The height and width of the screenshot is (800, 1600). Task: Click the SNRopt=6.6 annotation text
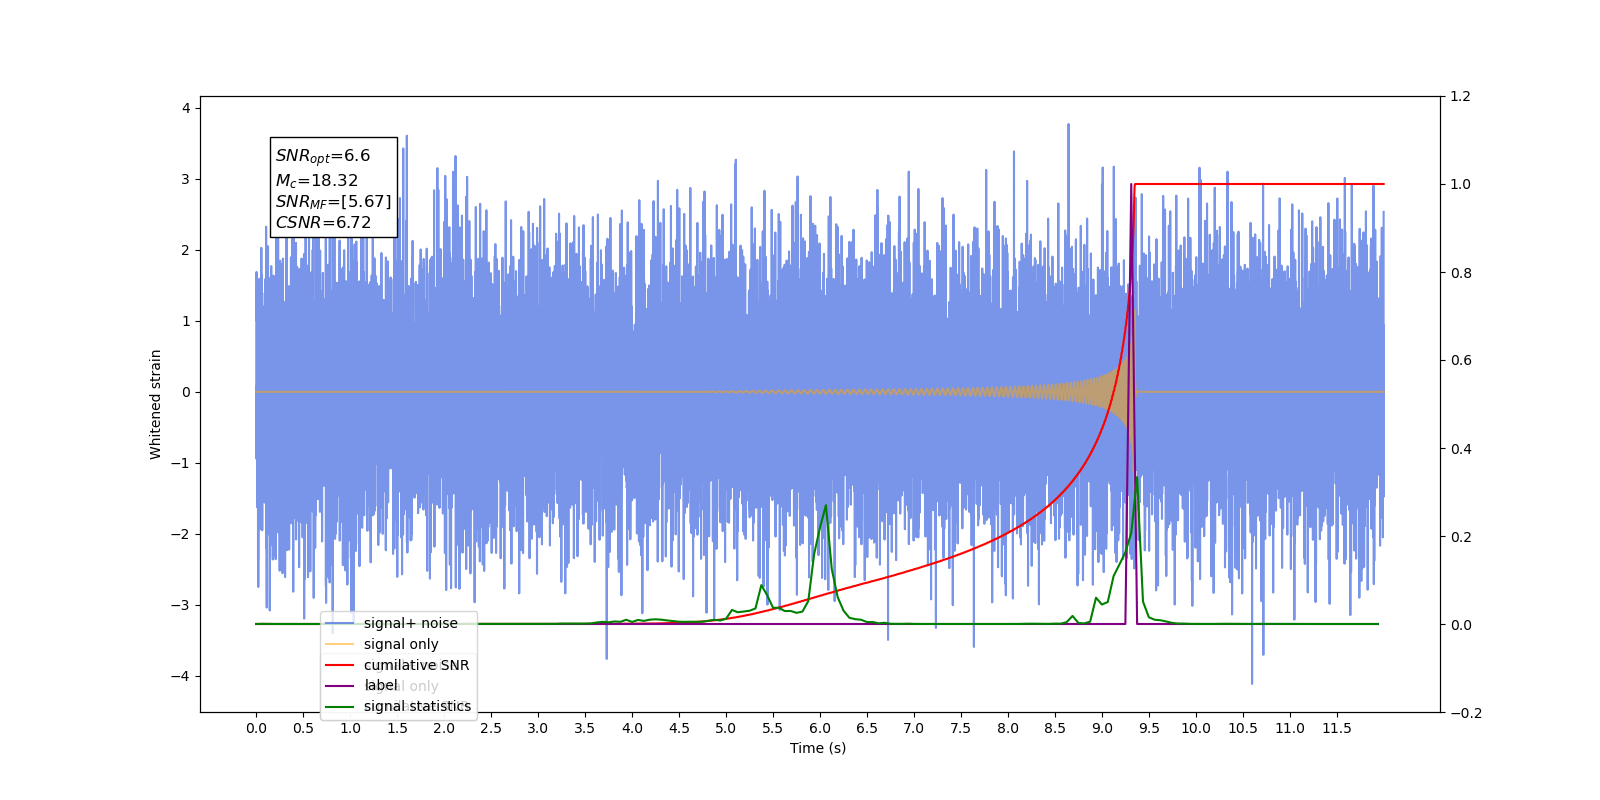tap(323, 156)
